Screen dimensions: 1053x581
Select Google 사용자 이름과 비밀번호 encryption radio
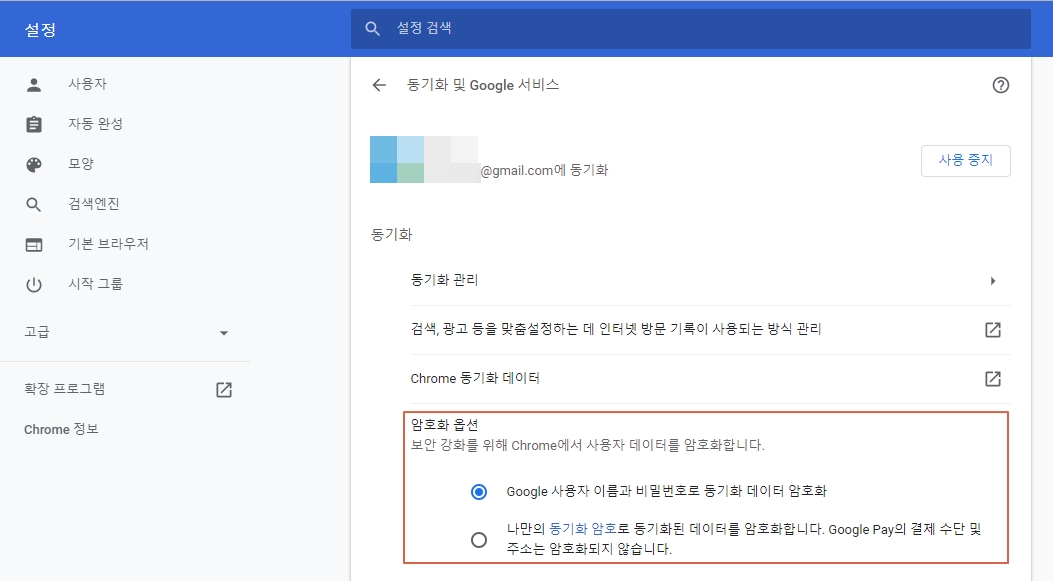point(479,492)
